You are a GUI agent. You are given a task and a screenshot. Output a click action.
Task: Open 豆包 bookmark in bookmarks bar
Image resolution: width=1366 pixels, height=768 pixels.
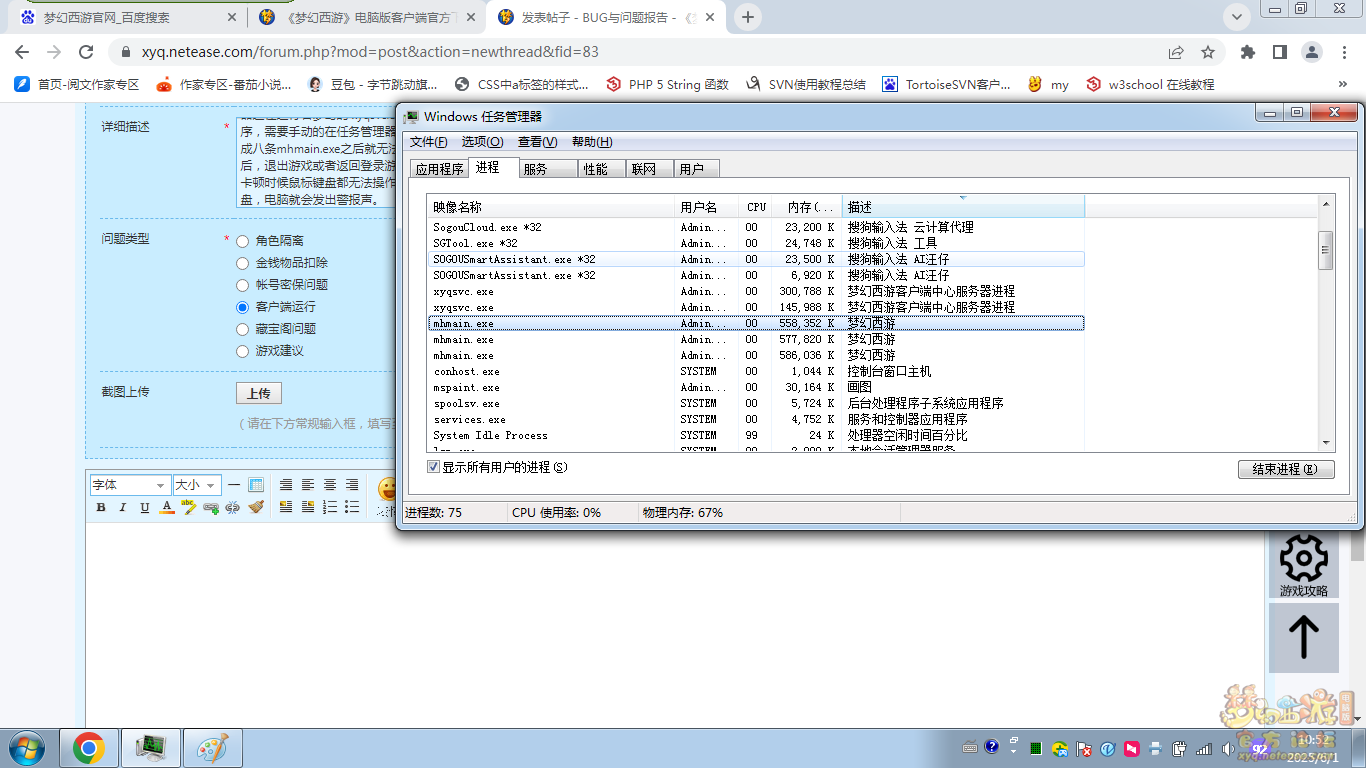(372, 85)
